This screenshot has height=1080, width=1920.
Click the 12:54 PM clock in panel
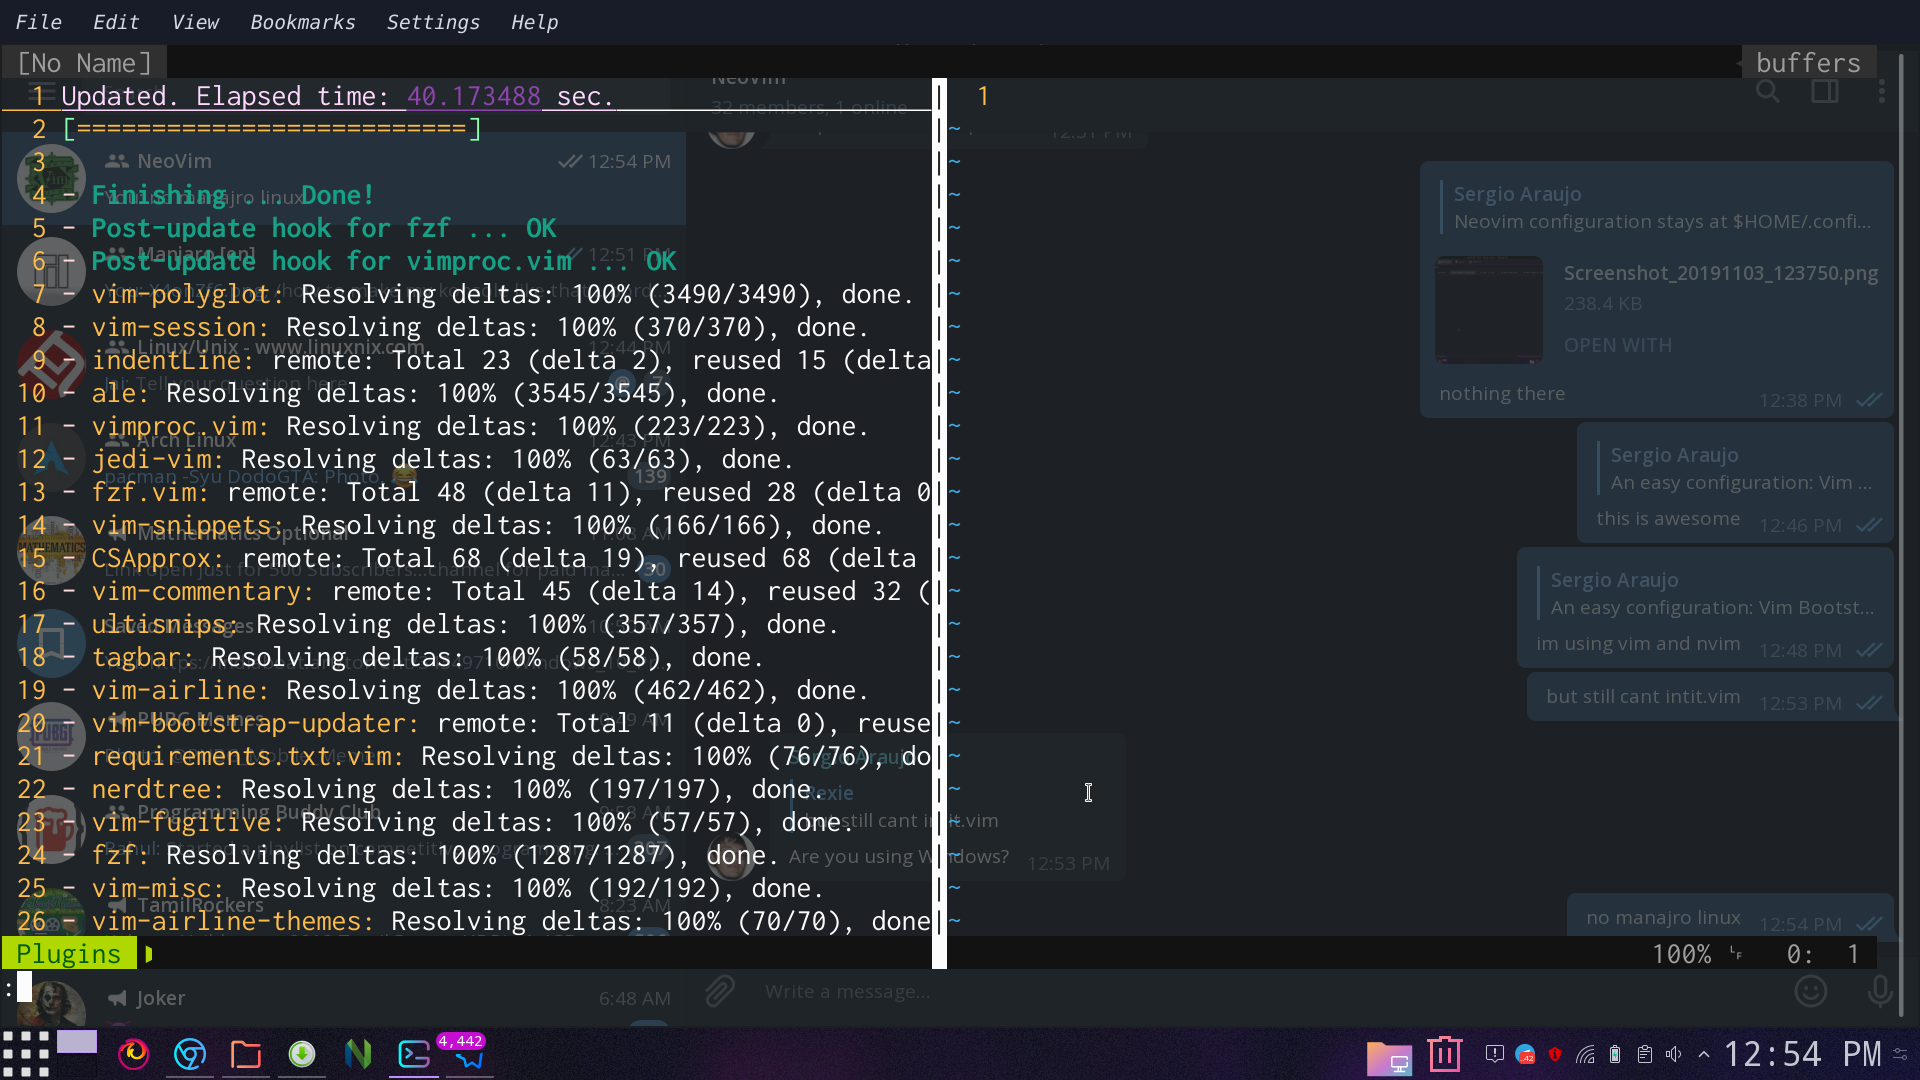point(1803,1054)
